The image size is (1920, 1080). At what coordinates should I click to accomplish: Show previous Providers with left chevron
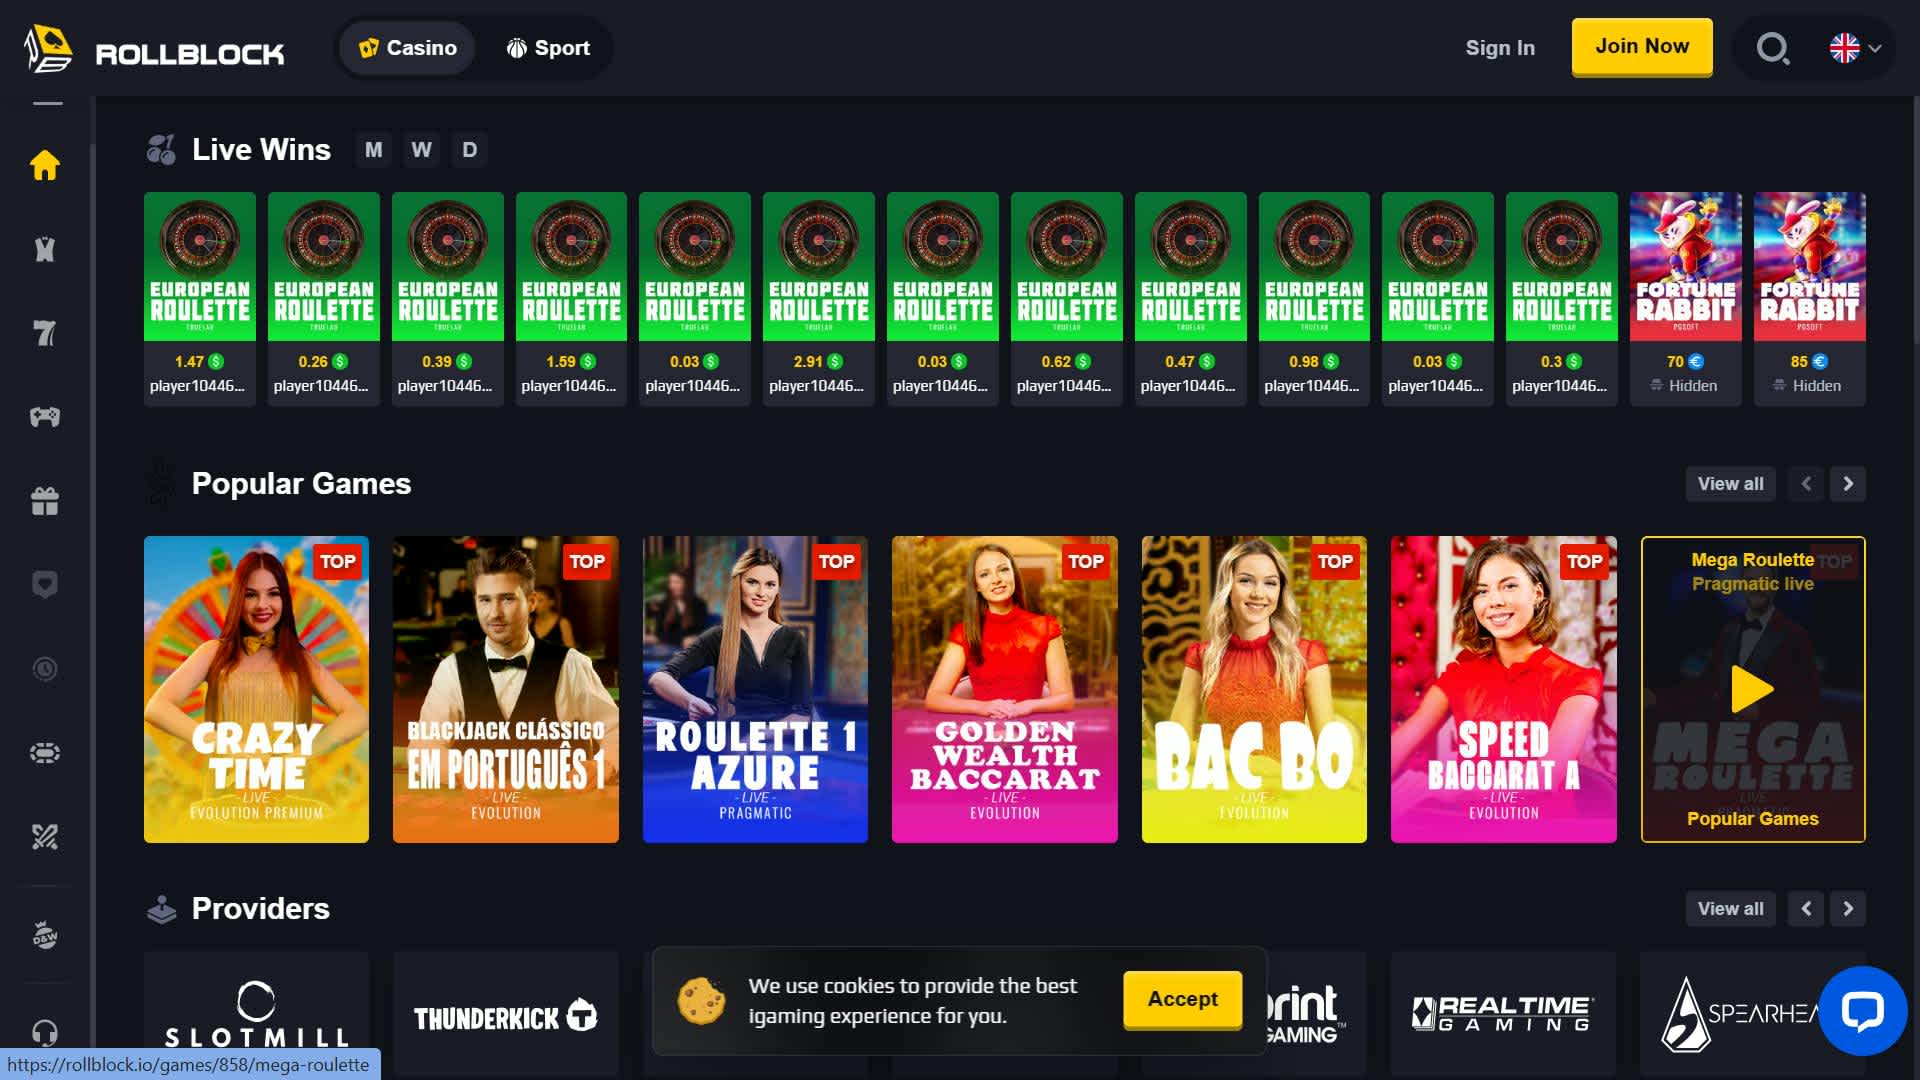pos(1806,909)
